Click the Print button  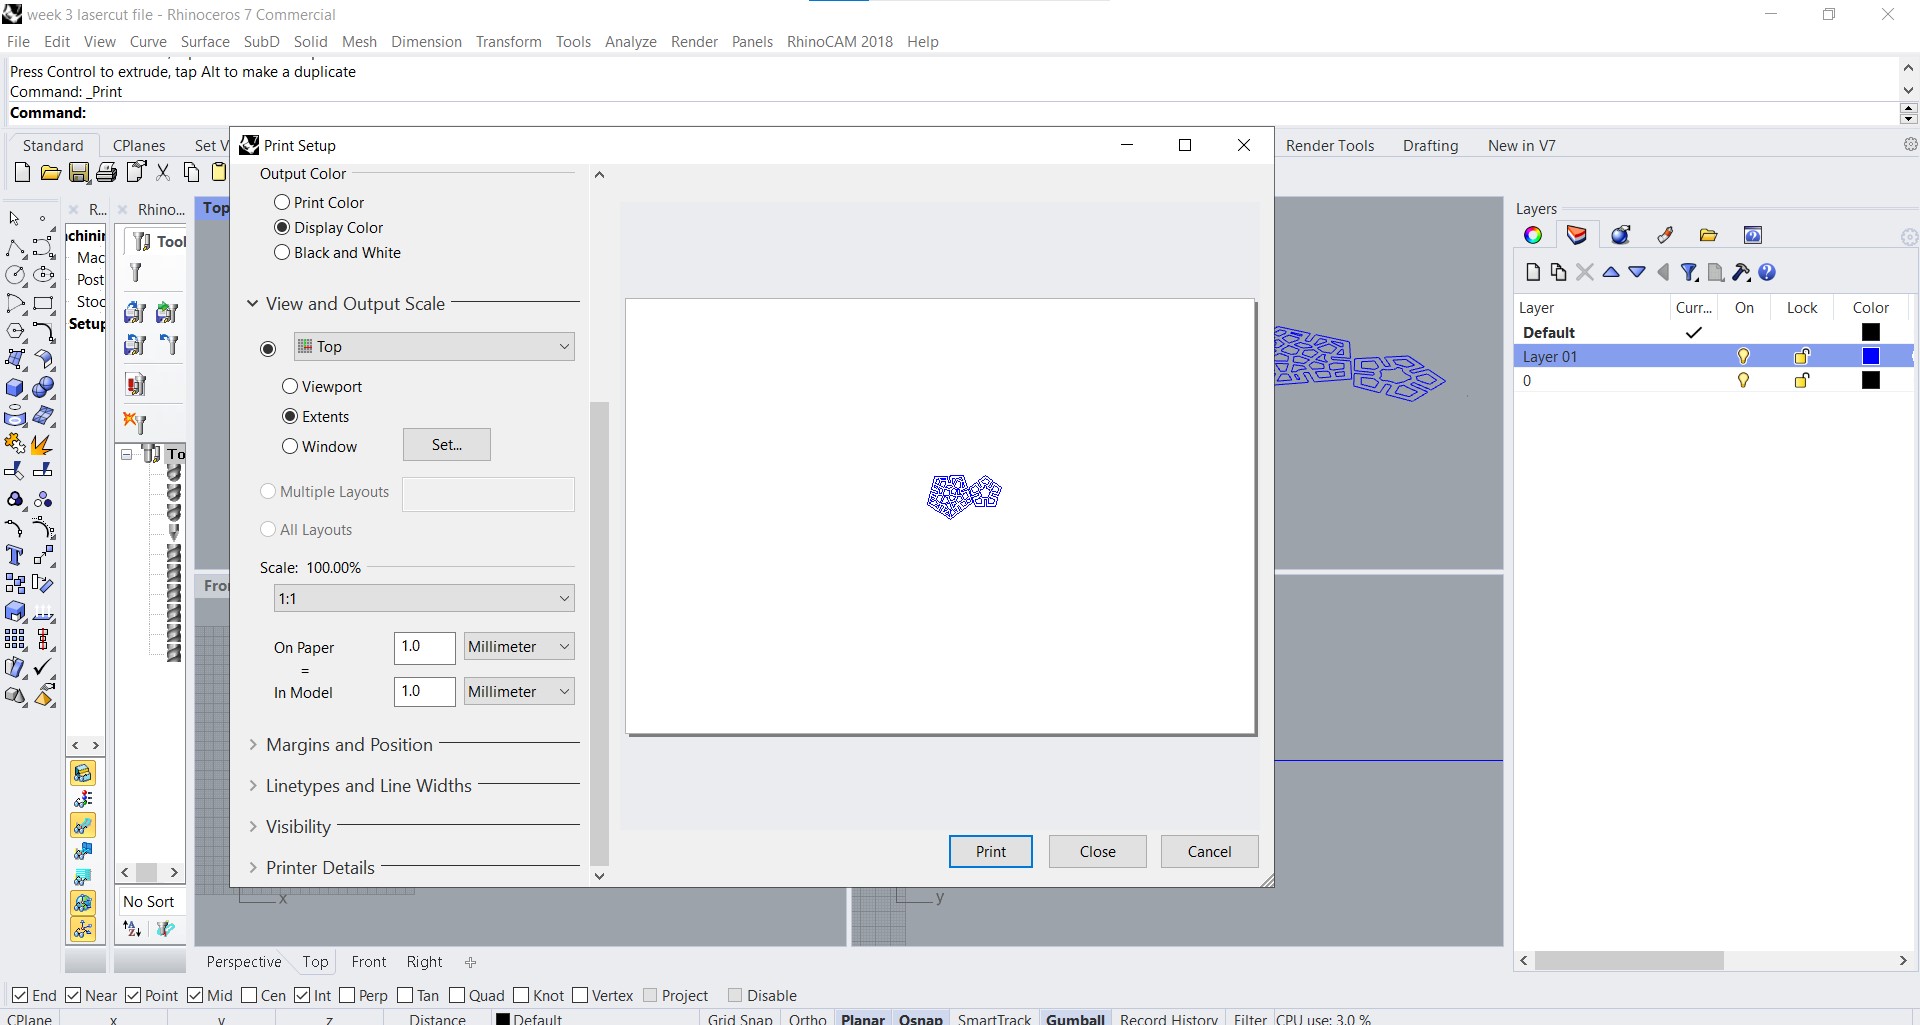990,851
